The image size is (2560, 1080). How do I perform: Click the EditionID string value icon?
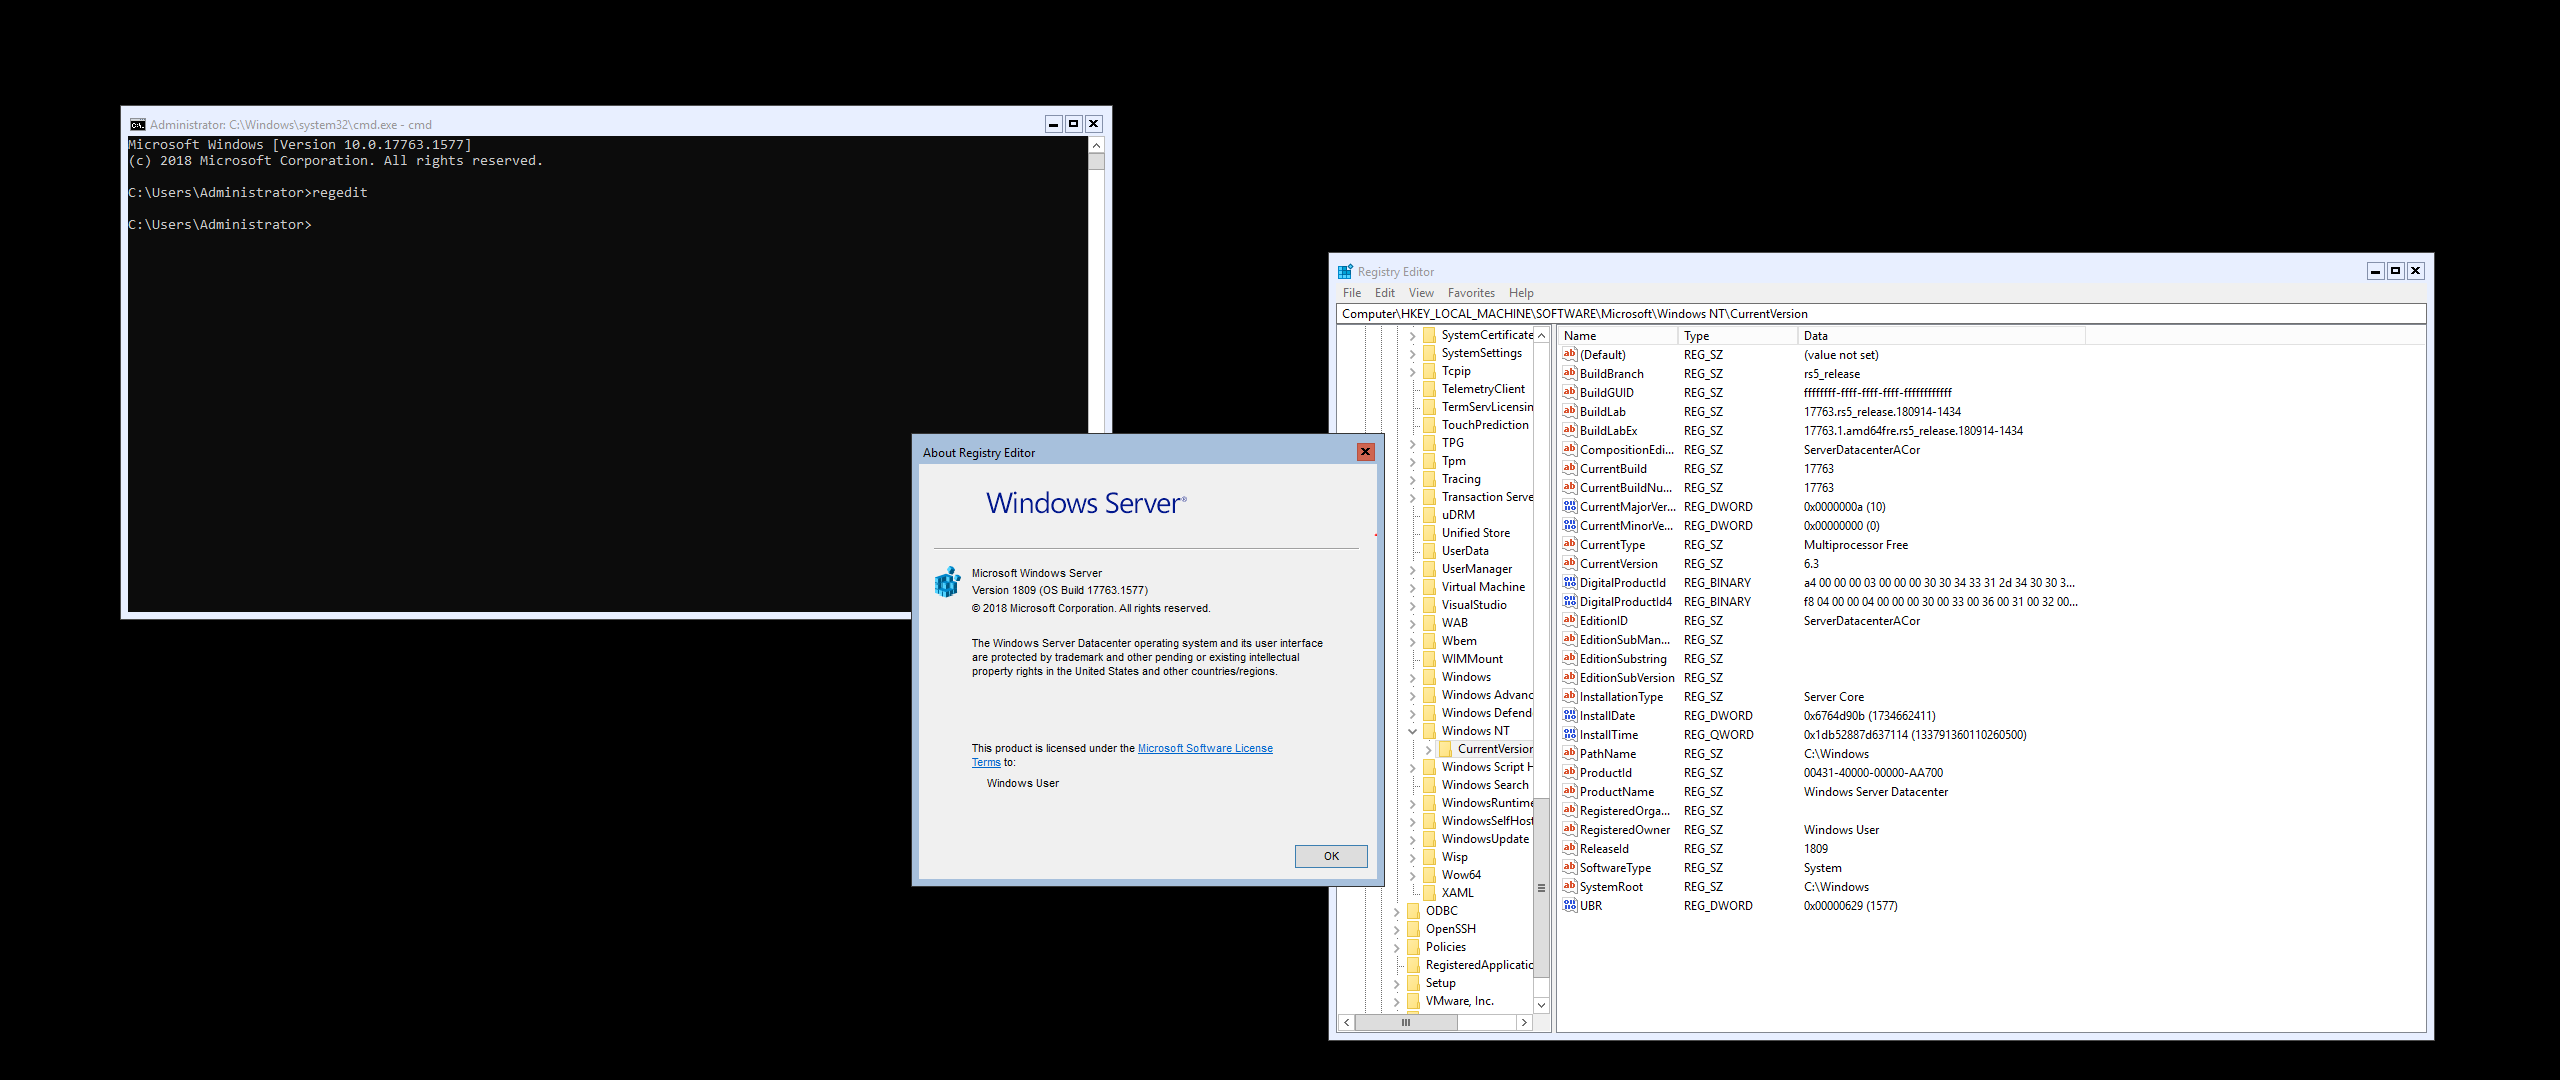1570,621
